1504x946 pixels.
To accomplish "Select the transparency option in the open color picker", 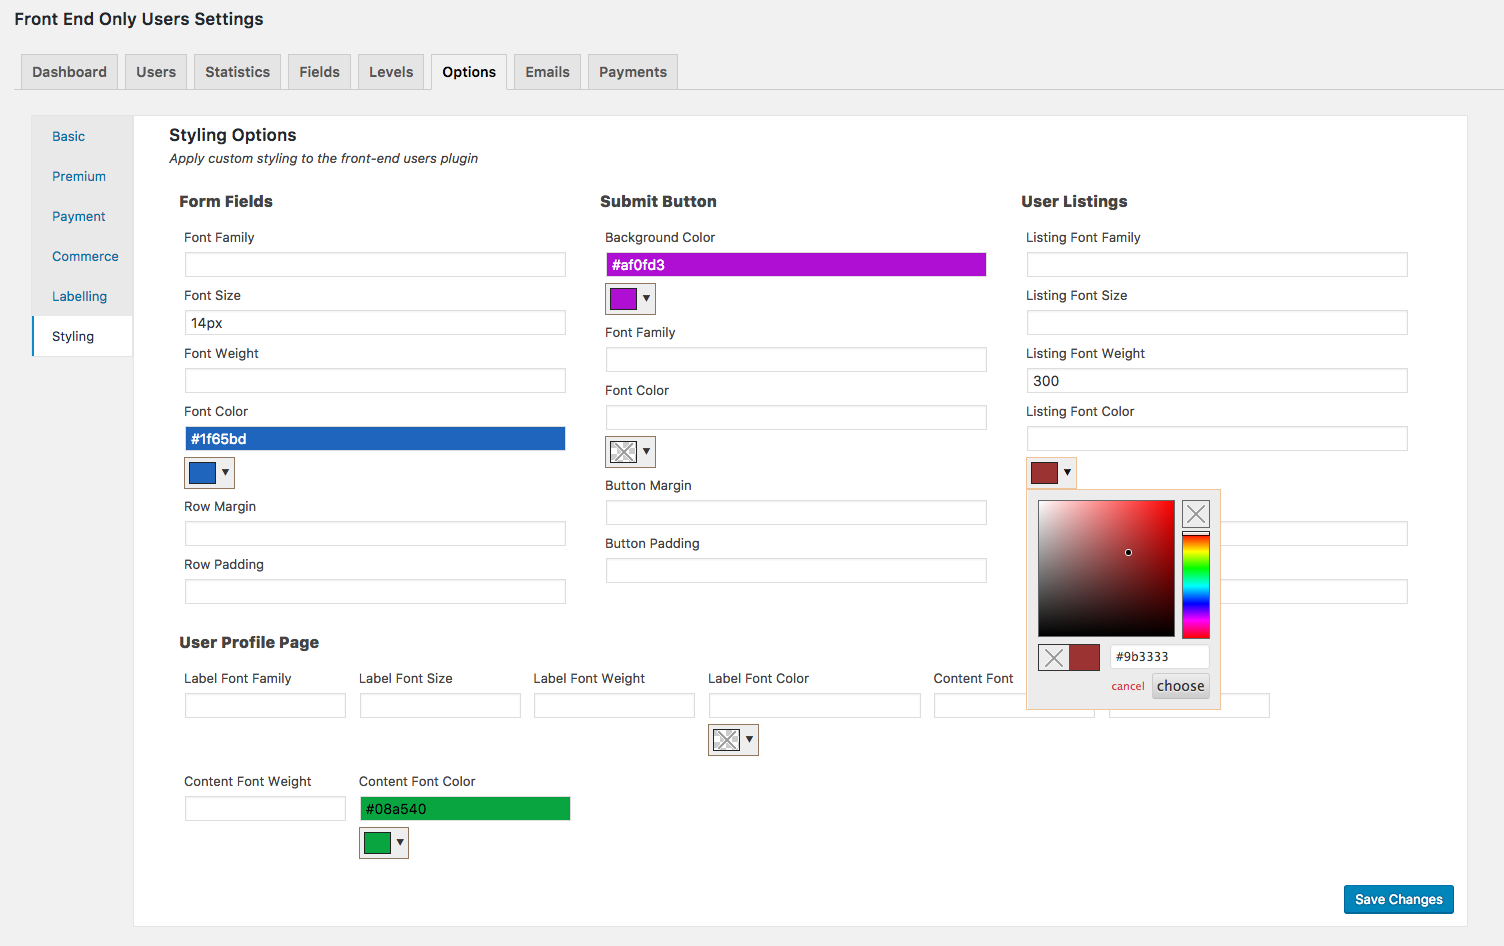I will click(x=1195, y=513).
